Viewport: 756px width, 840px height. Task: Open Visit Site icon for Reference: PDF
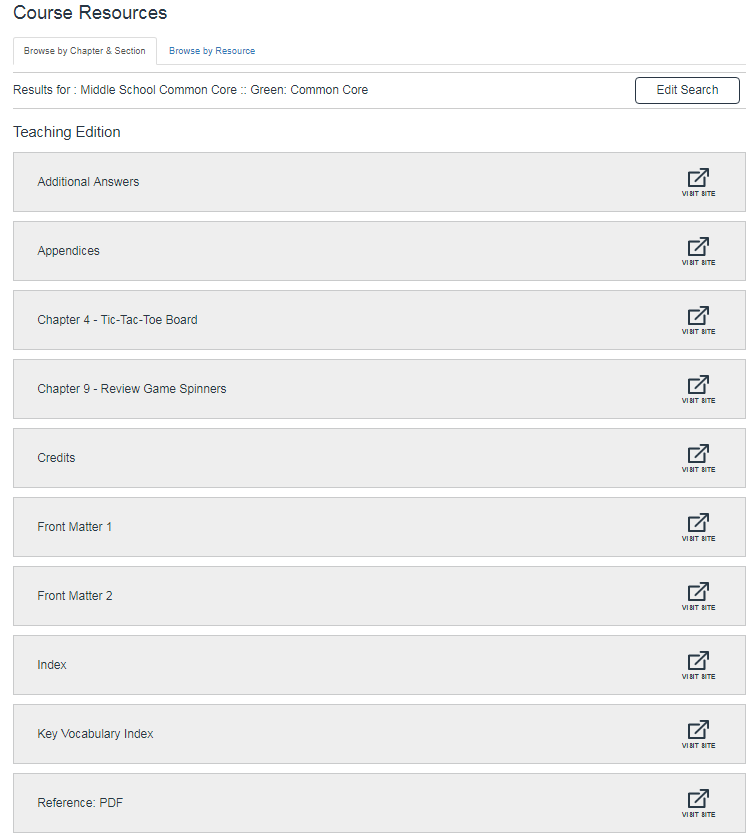pos(698,802)
